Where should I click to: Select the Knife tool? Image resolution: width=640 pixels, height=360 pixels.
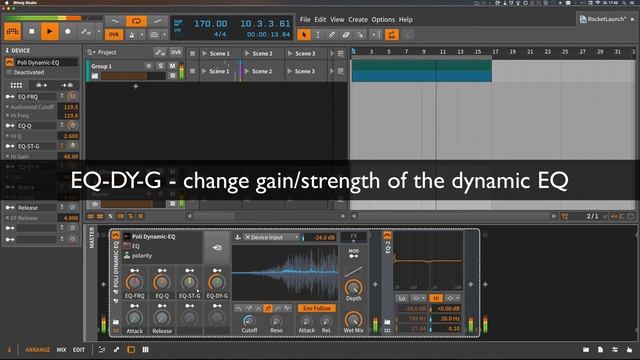(x=360, y=35)
